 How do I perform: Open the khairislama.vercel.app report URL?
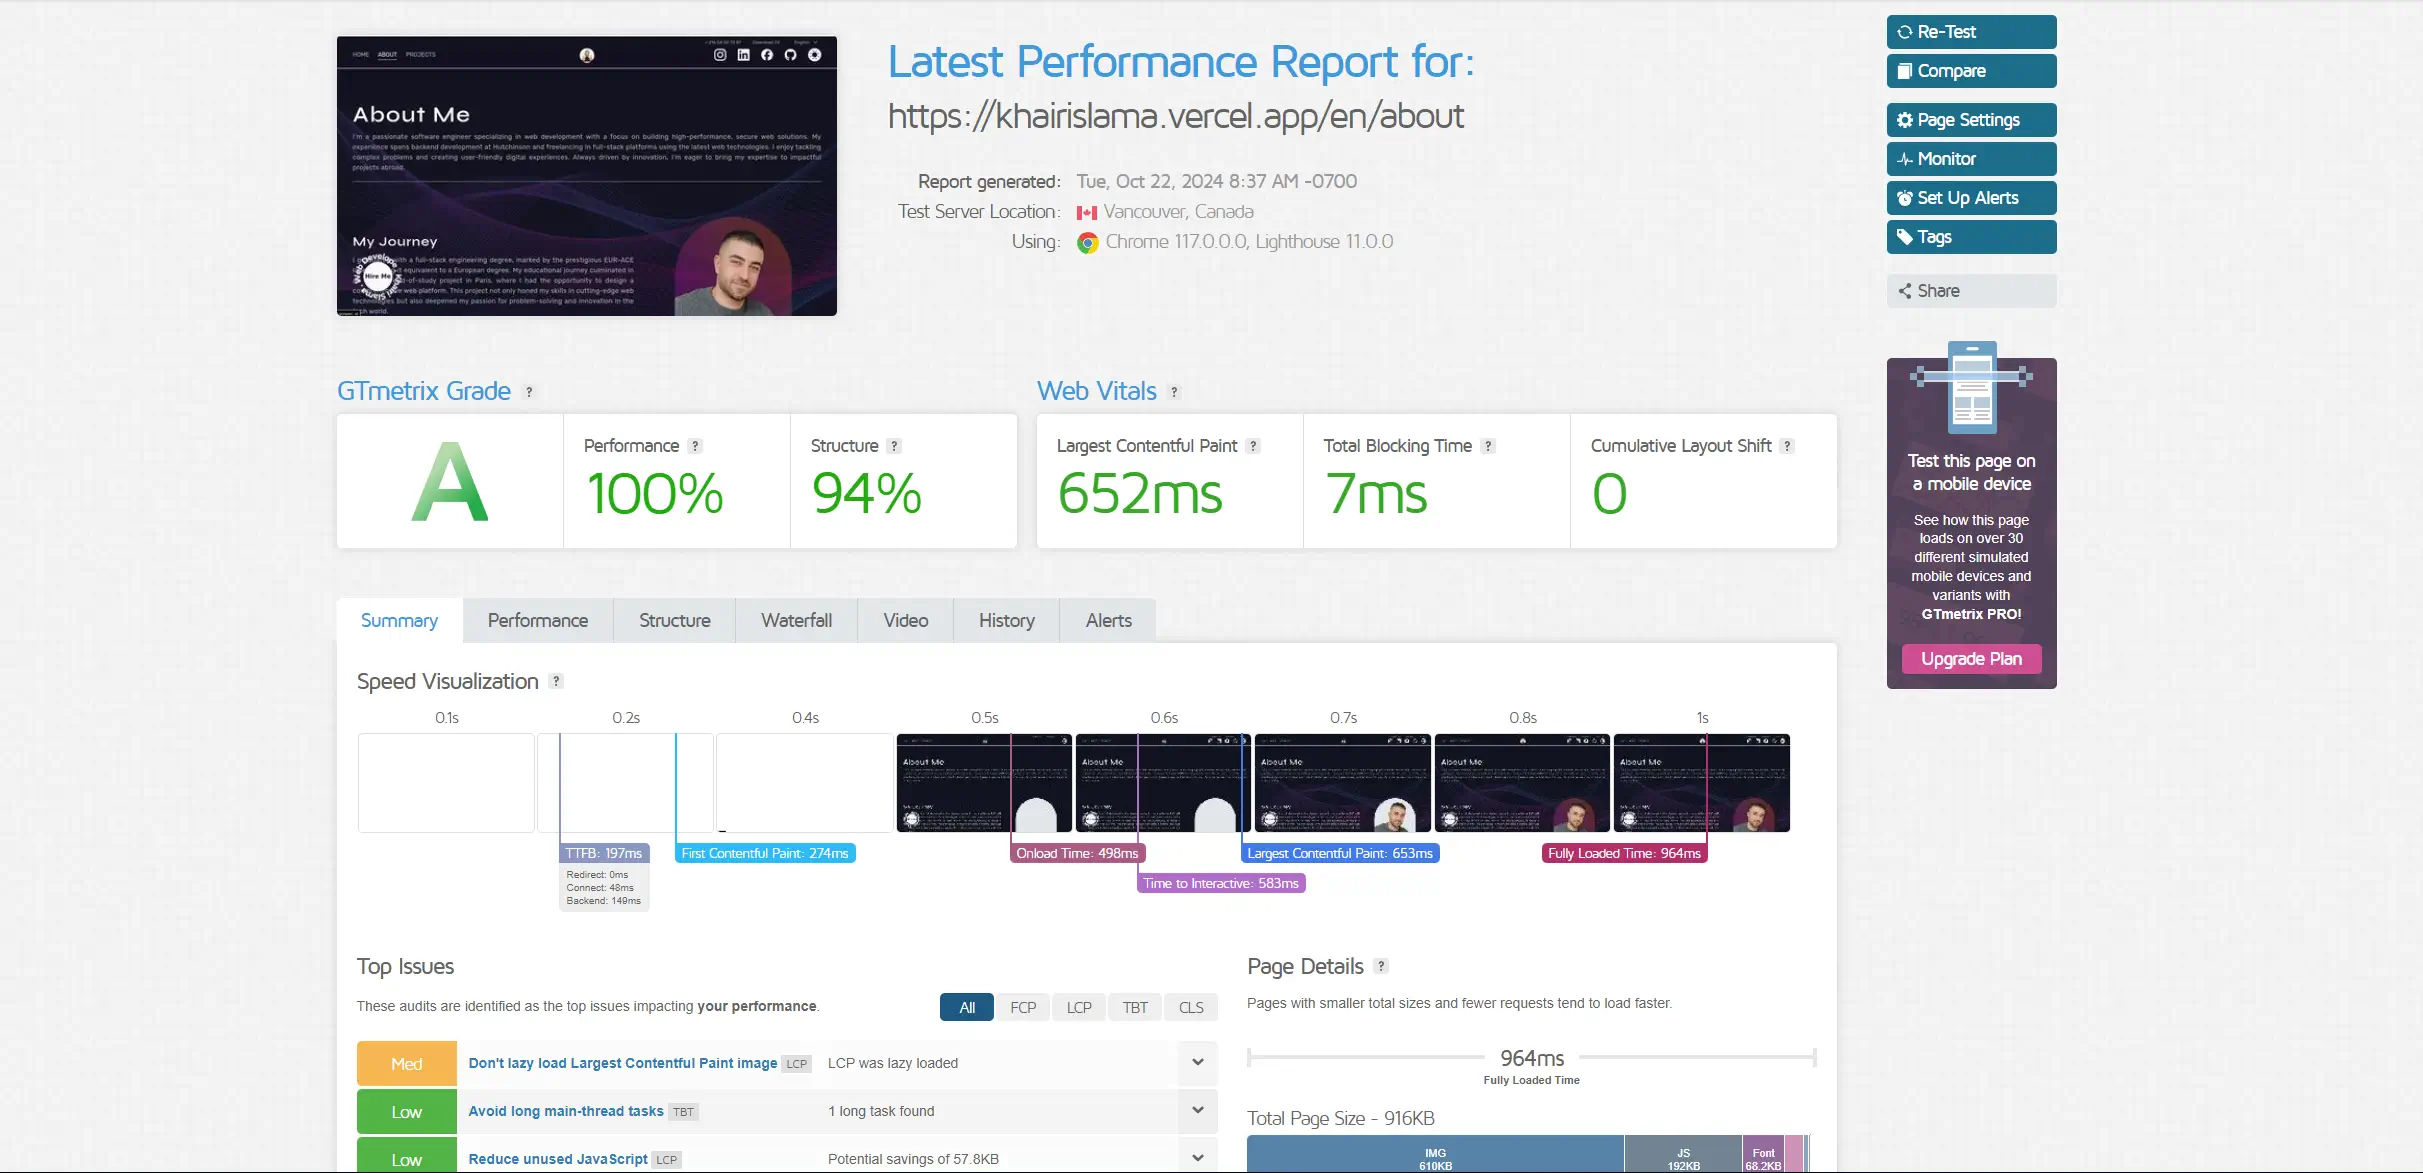pyautogui.click(x=1175, y=115)
